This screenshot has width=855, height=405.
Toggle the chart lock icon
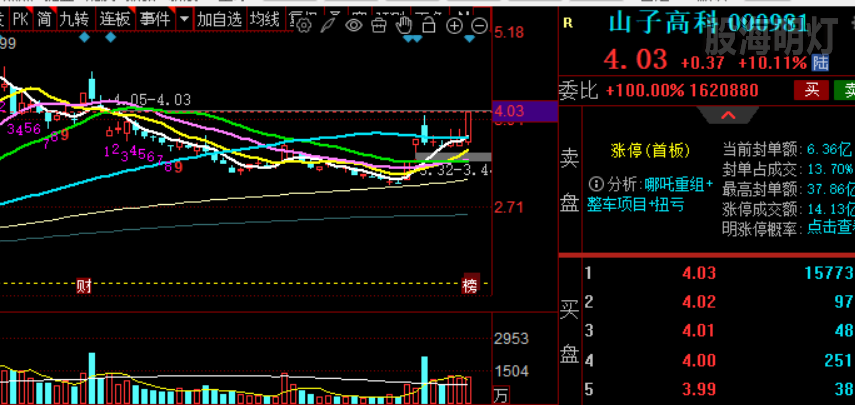click(x=429, y=24)
